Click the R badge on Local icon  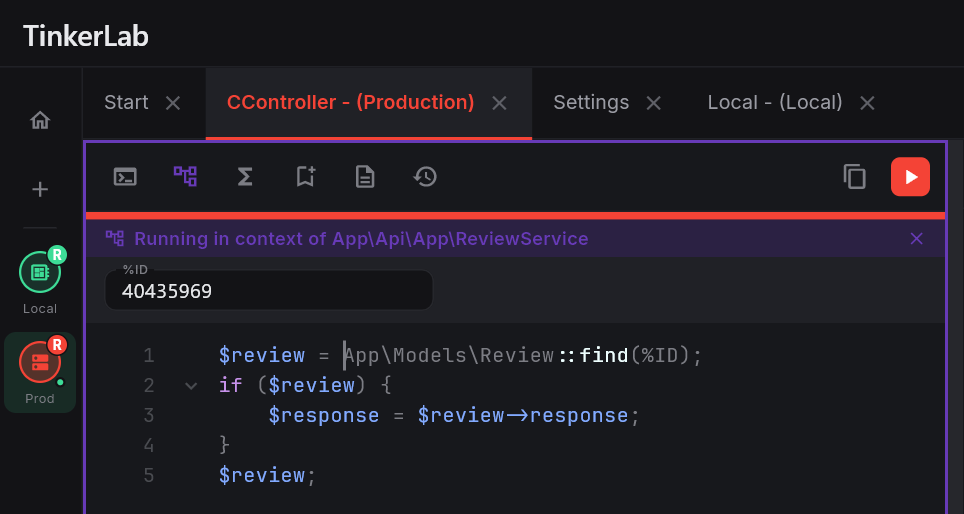[57, 255]
